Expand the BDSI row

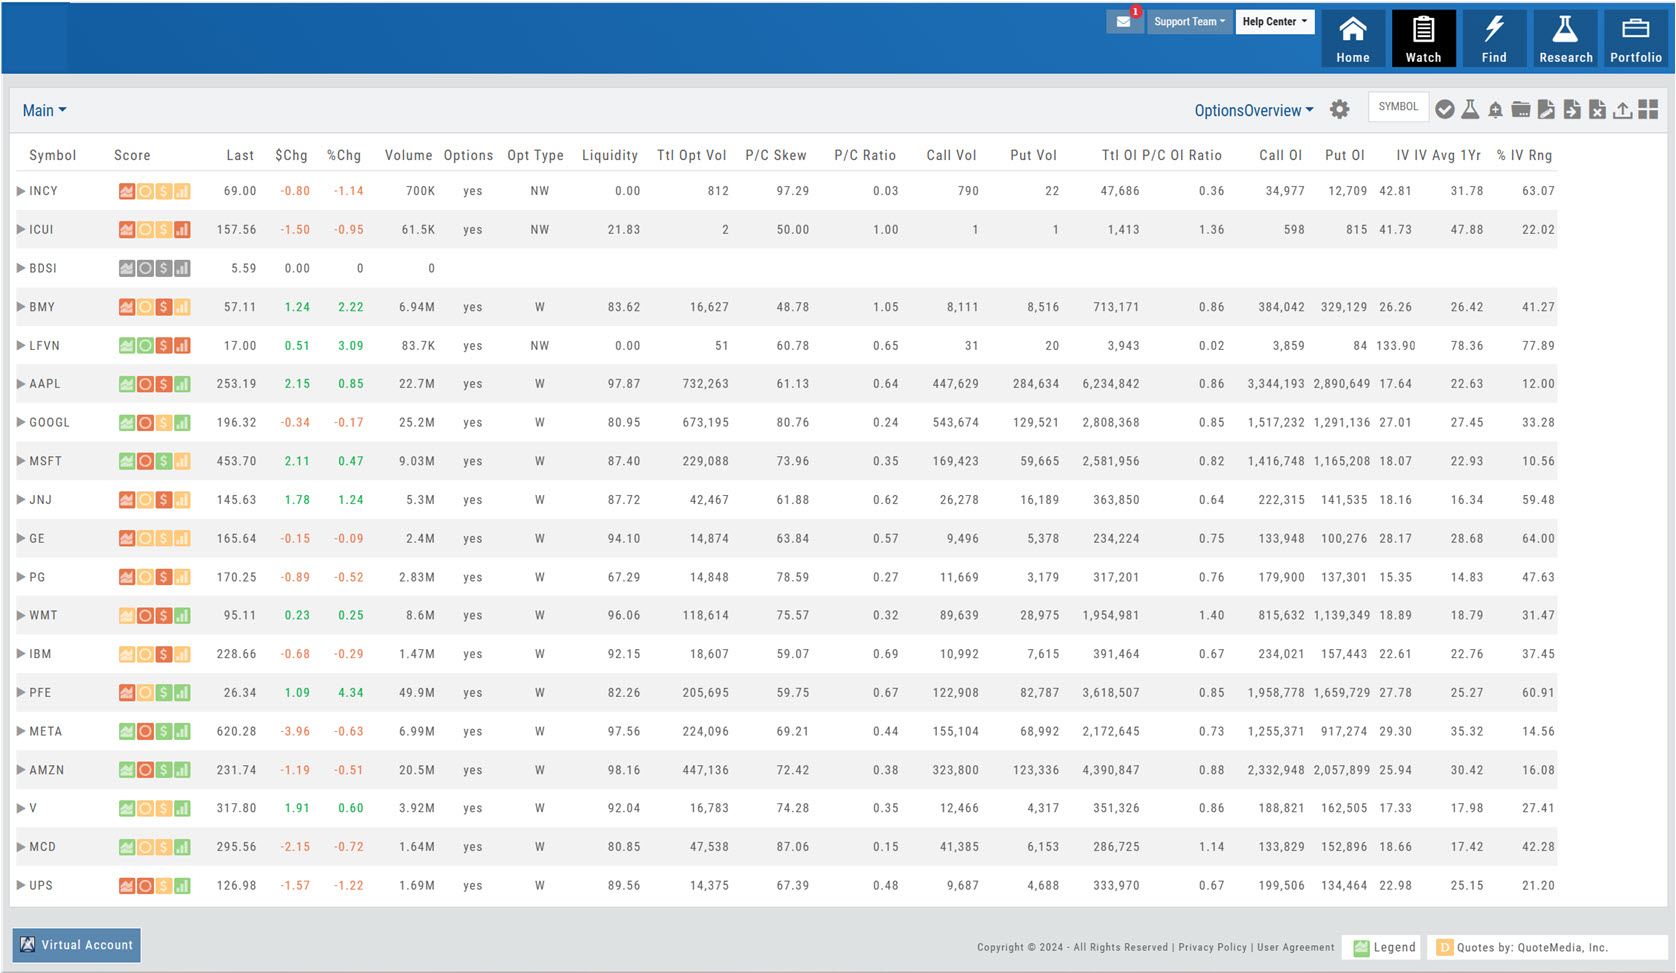click(x=21, y=268)
